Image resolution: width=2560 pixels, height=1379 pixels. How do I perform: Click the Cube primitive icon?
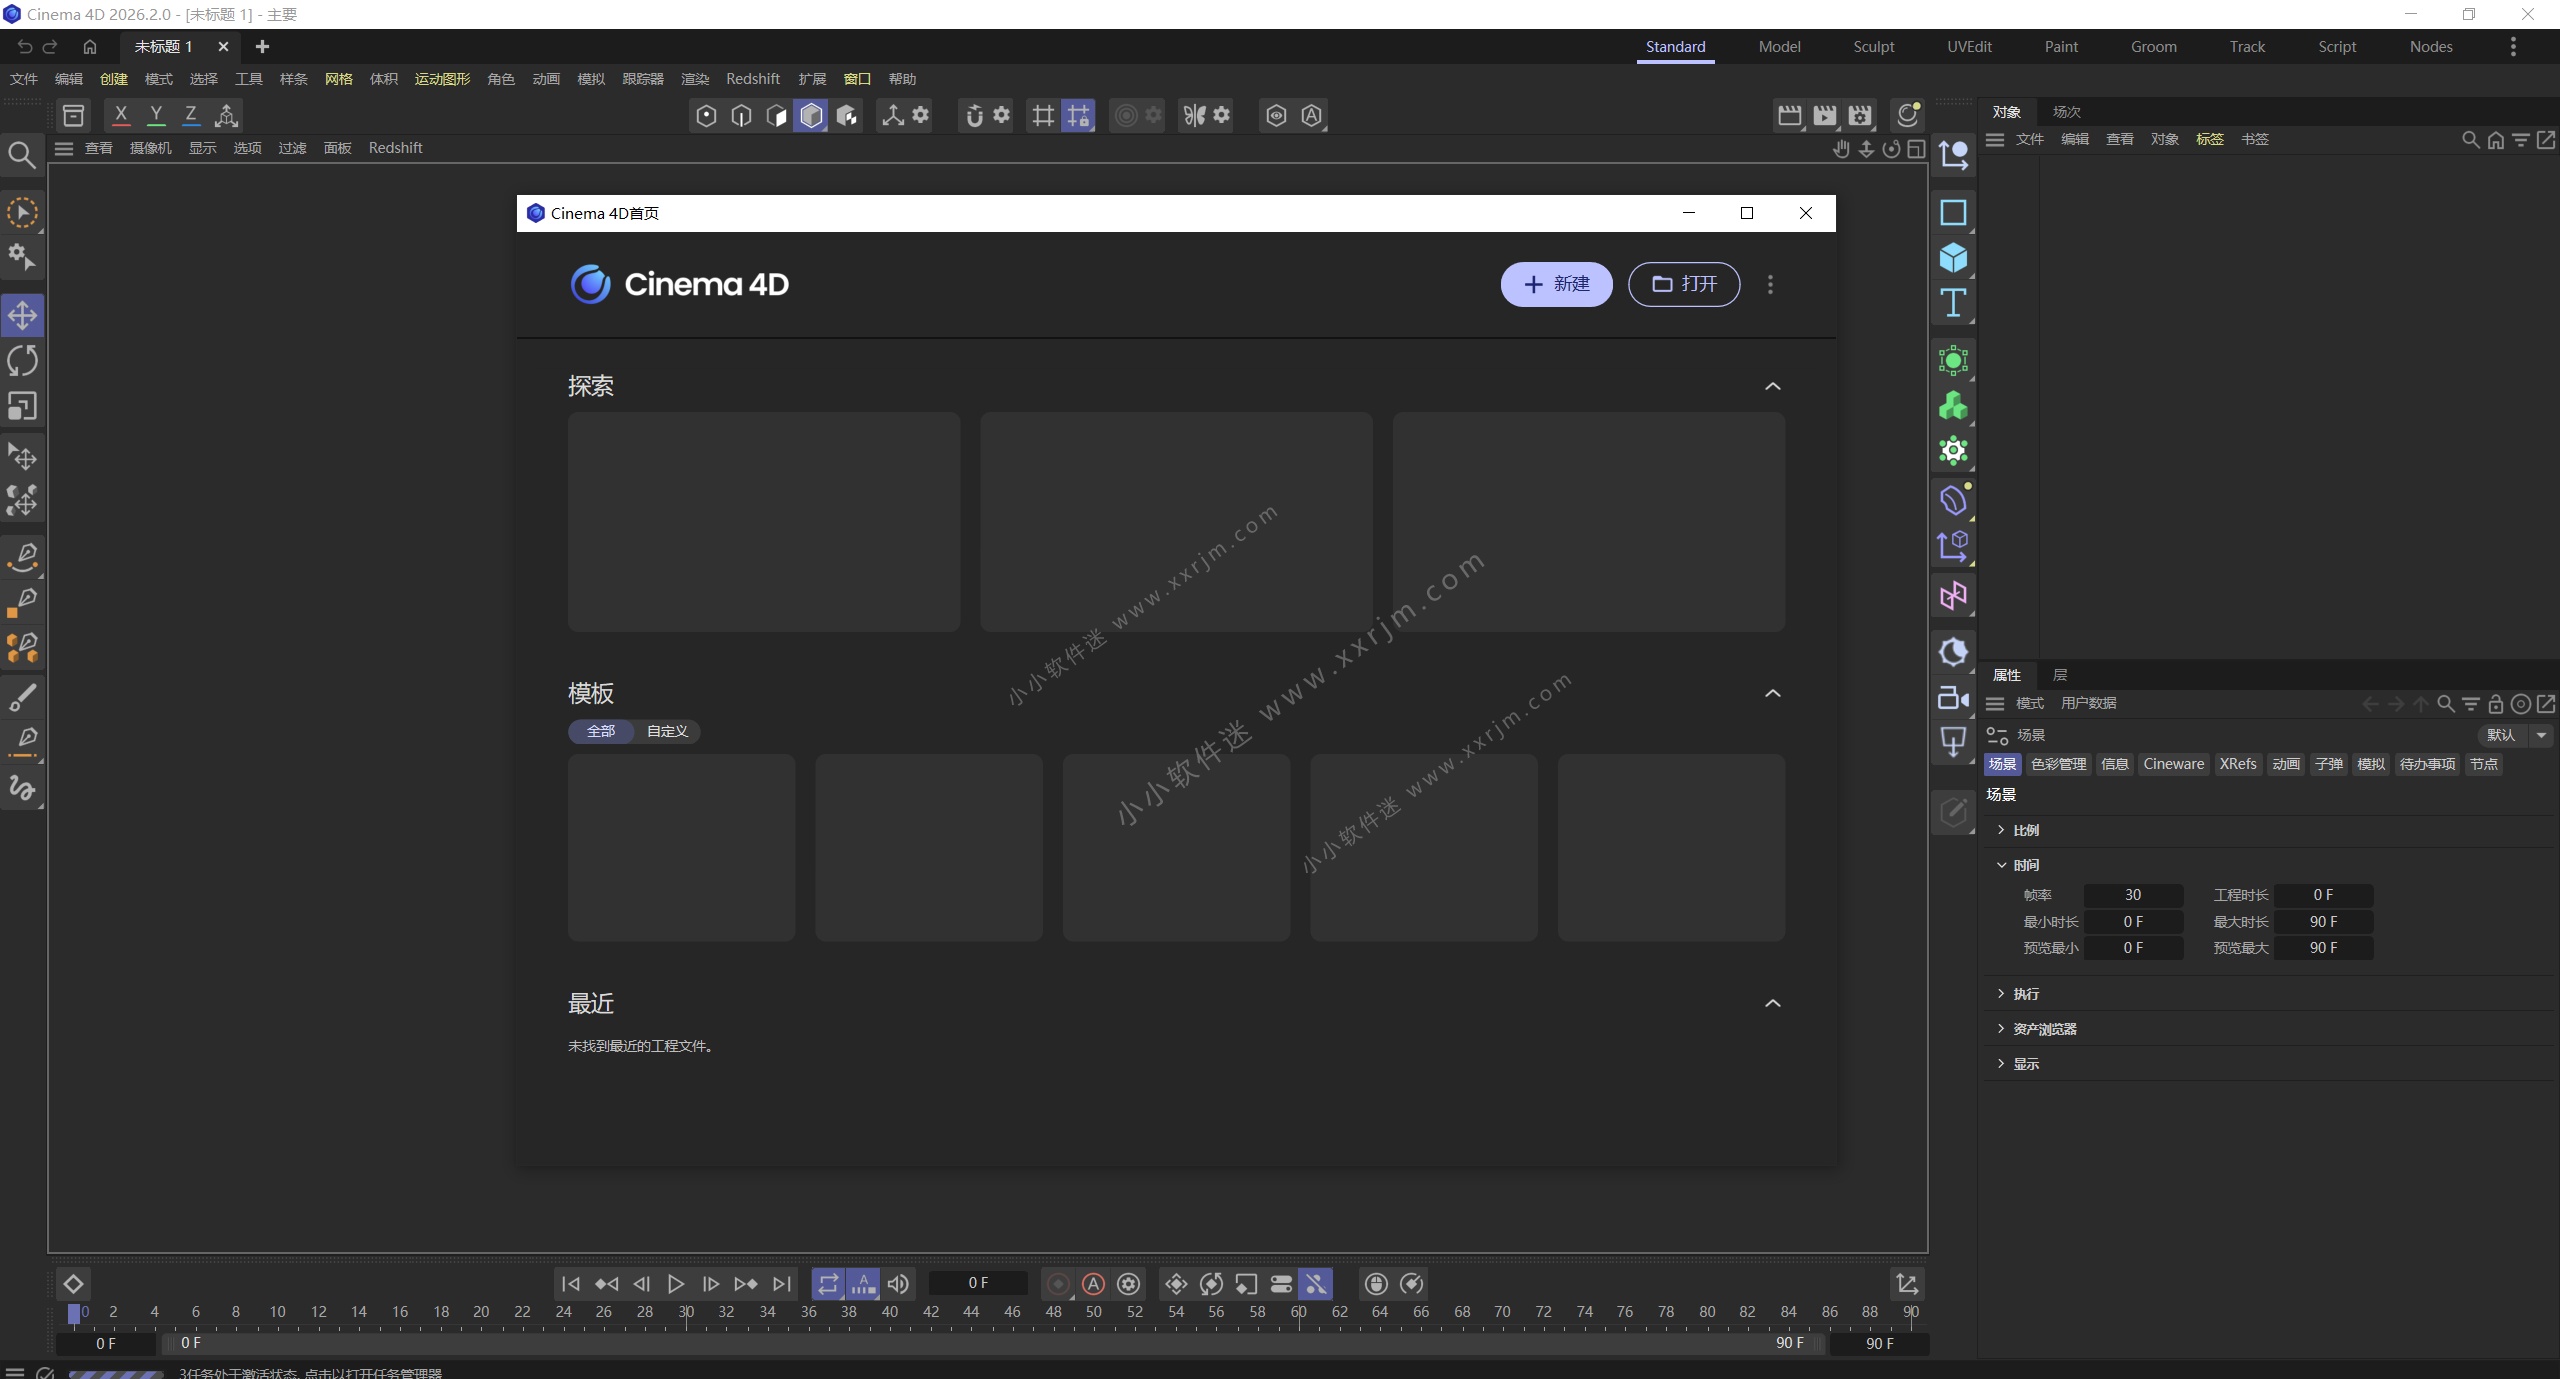[x=1953, y=258]
